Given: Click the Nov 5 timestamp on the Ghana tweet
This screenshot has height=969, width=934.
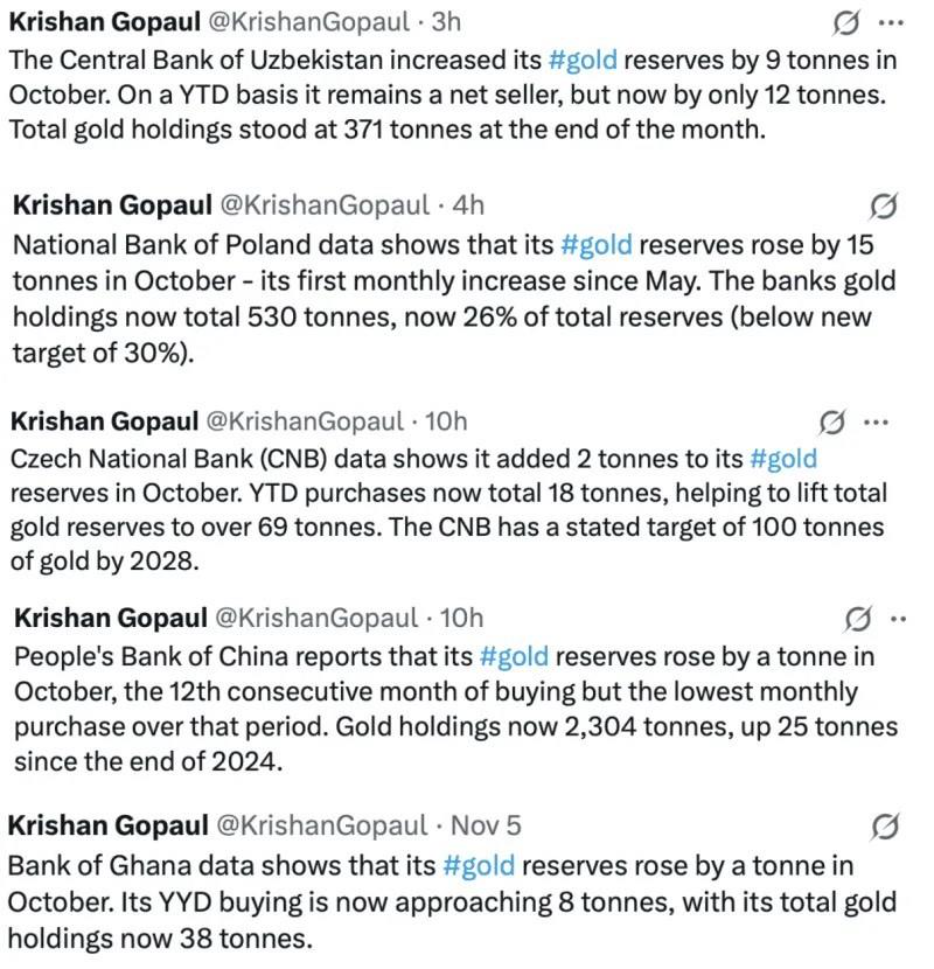Looking at the screenshot, I should pyautogui.click(x=486, y=826).
